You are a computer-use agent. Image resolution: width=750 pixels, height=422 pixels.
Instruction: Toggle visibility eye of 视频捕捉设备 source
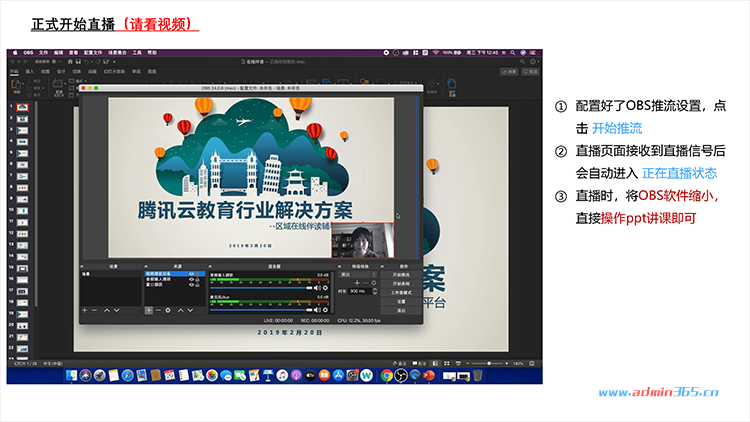point(191,274)
